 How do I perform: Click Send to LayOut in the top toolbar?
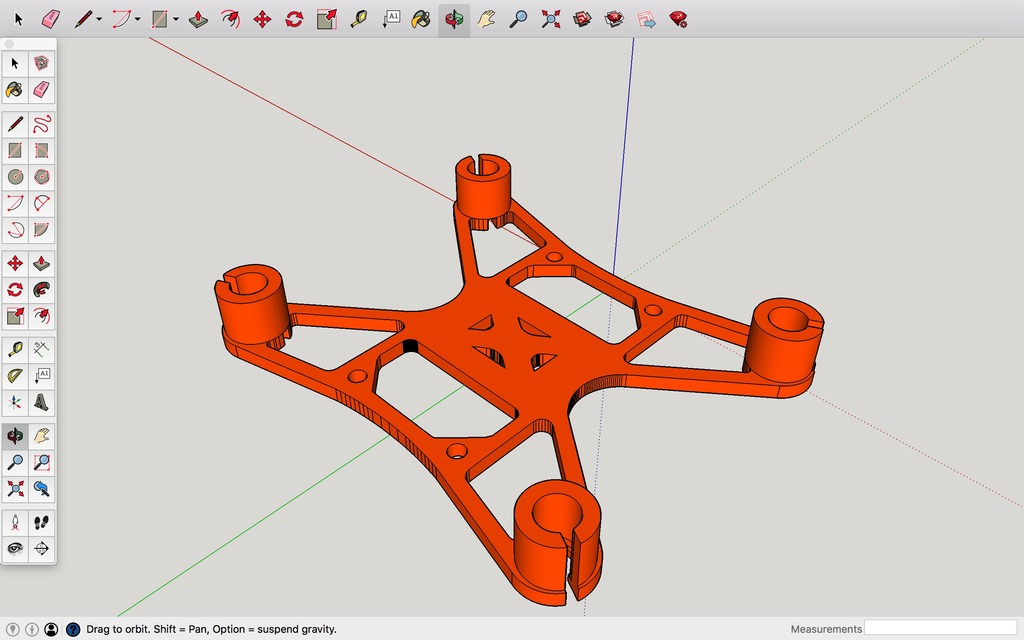(647, 19)
